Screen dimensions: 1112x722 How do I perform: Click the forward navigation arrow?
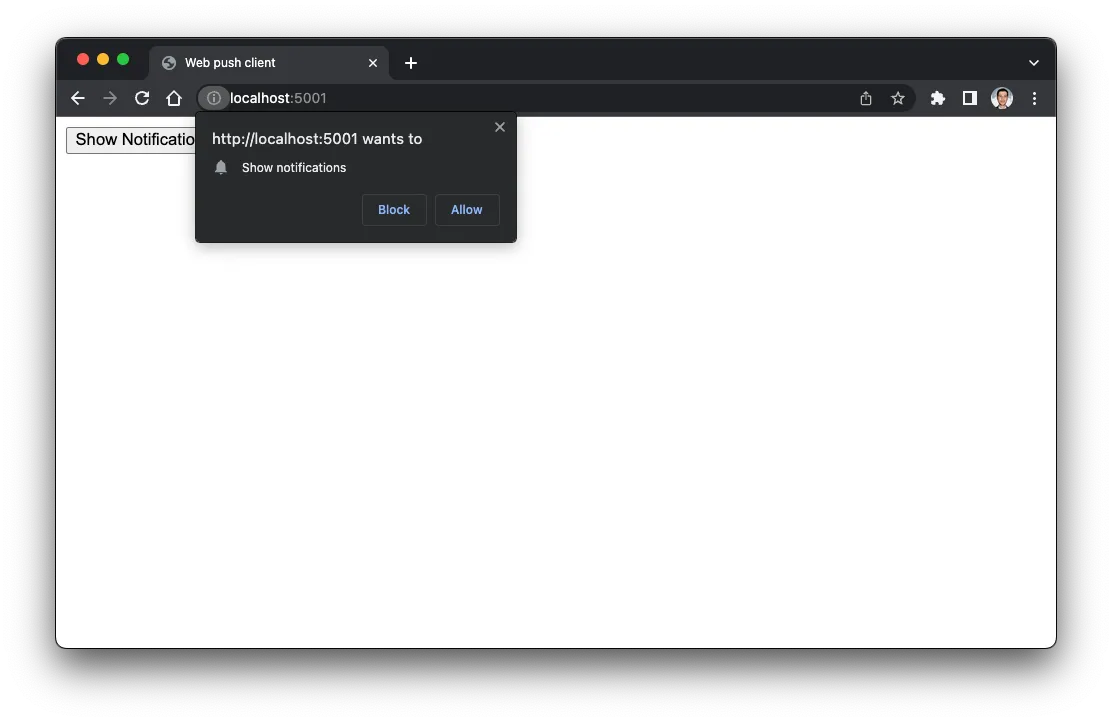[x=110, y=98]
